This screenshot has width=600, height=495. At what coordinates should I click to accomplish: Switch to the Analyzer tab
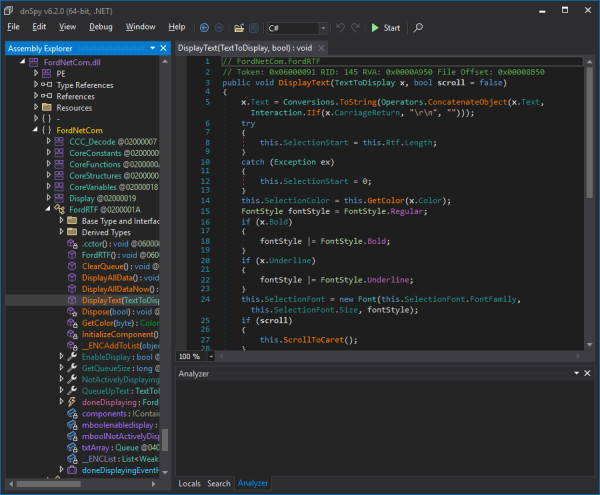253,483
